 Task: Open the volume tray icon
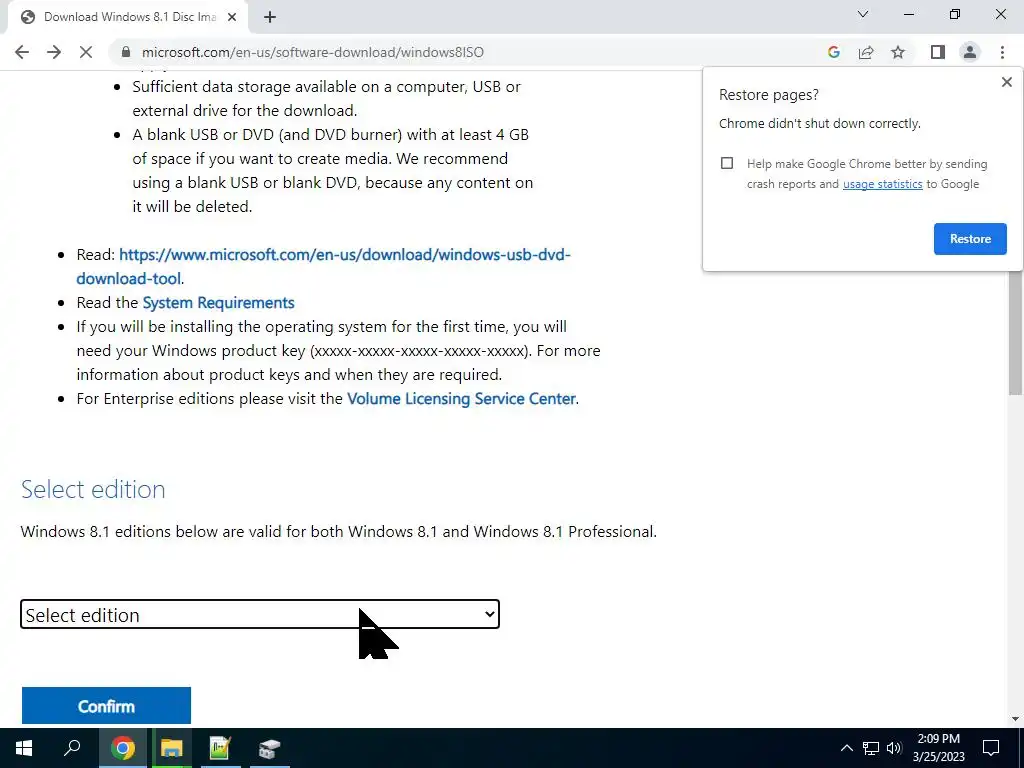coord(894,748)
